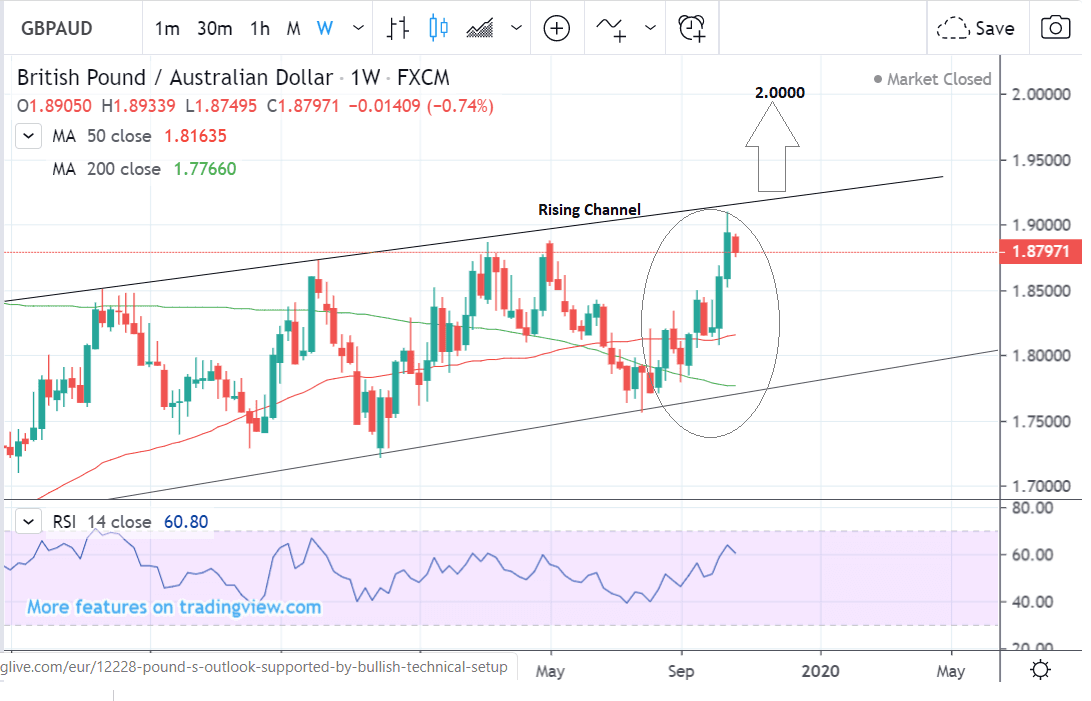Viewport: 1091px width, 701px height.
Task: Open chart settings gear at the bottom right
Action: pos(1040,670)
